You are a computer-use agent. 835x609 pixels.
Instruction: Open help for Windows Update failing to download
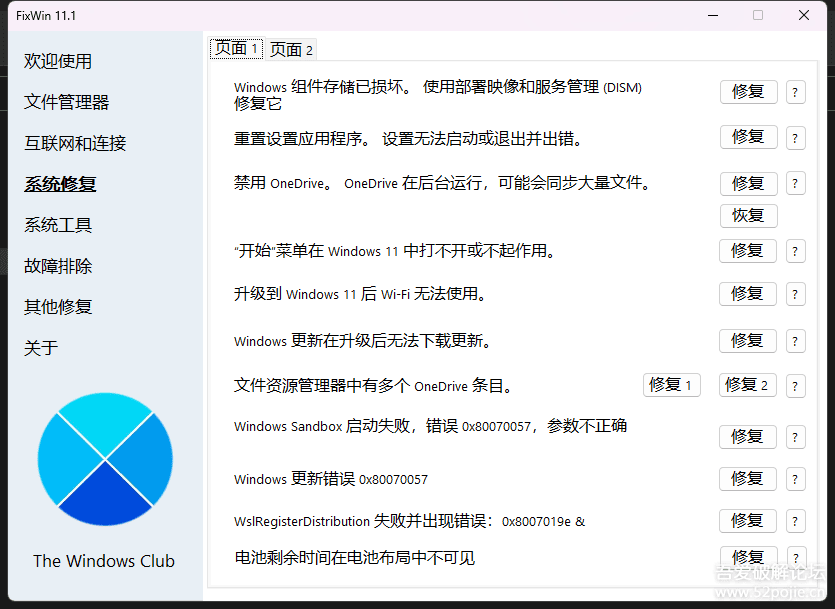pos(795,341)
